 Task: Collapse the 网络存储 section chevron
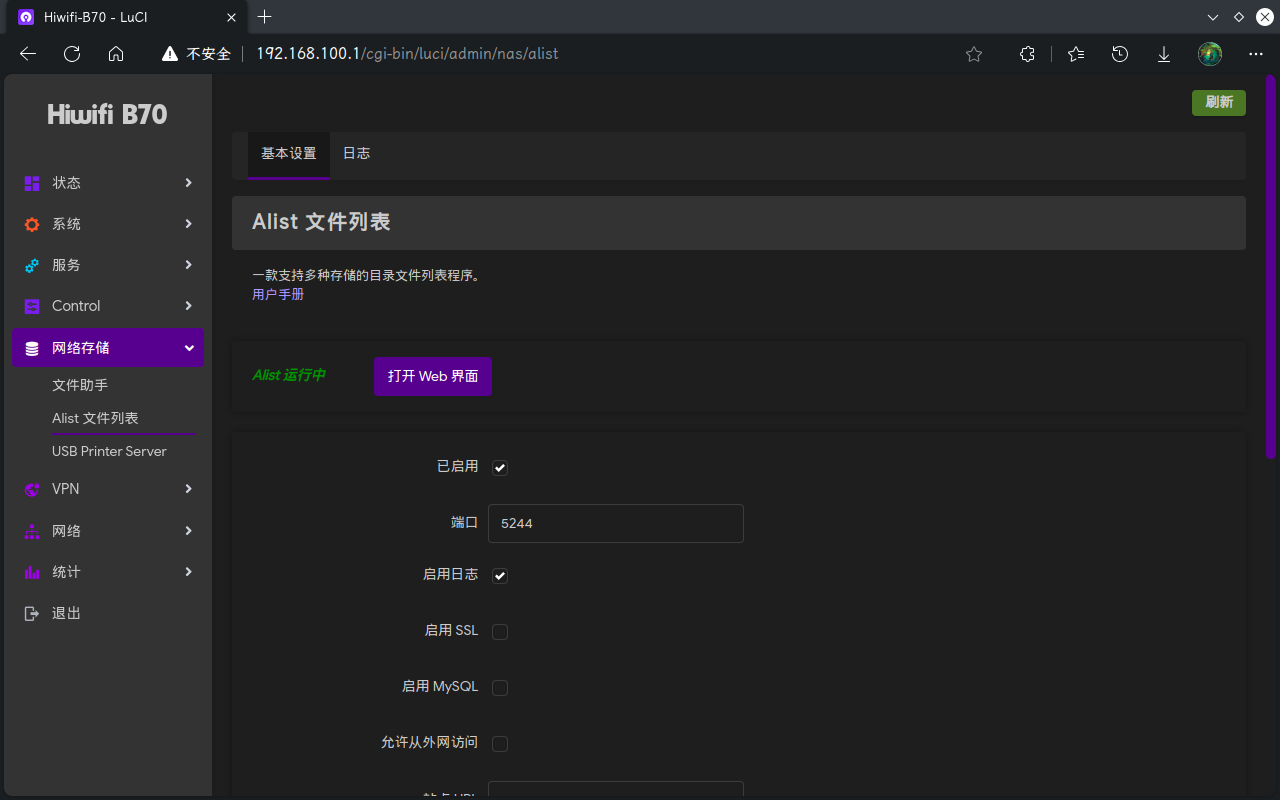(188, 348)
